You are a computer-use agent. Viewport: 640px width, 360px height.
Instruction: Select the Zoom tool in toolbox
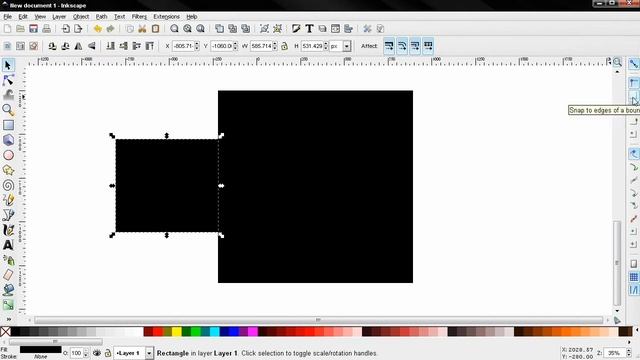[8, 110]
